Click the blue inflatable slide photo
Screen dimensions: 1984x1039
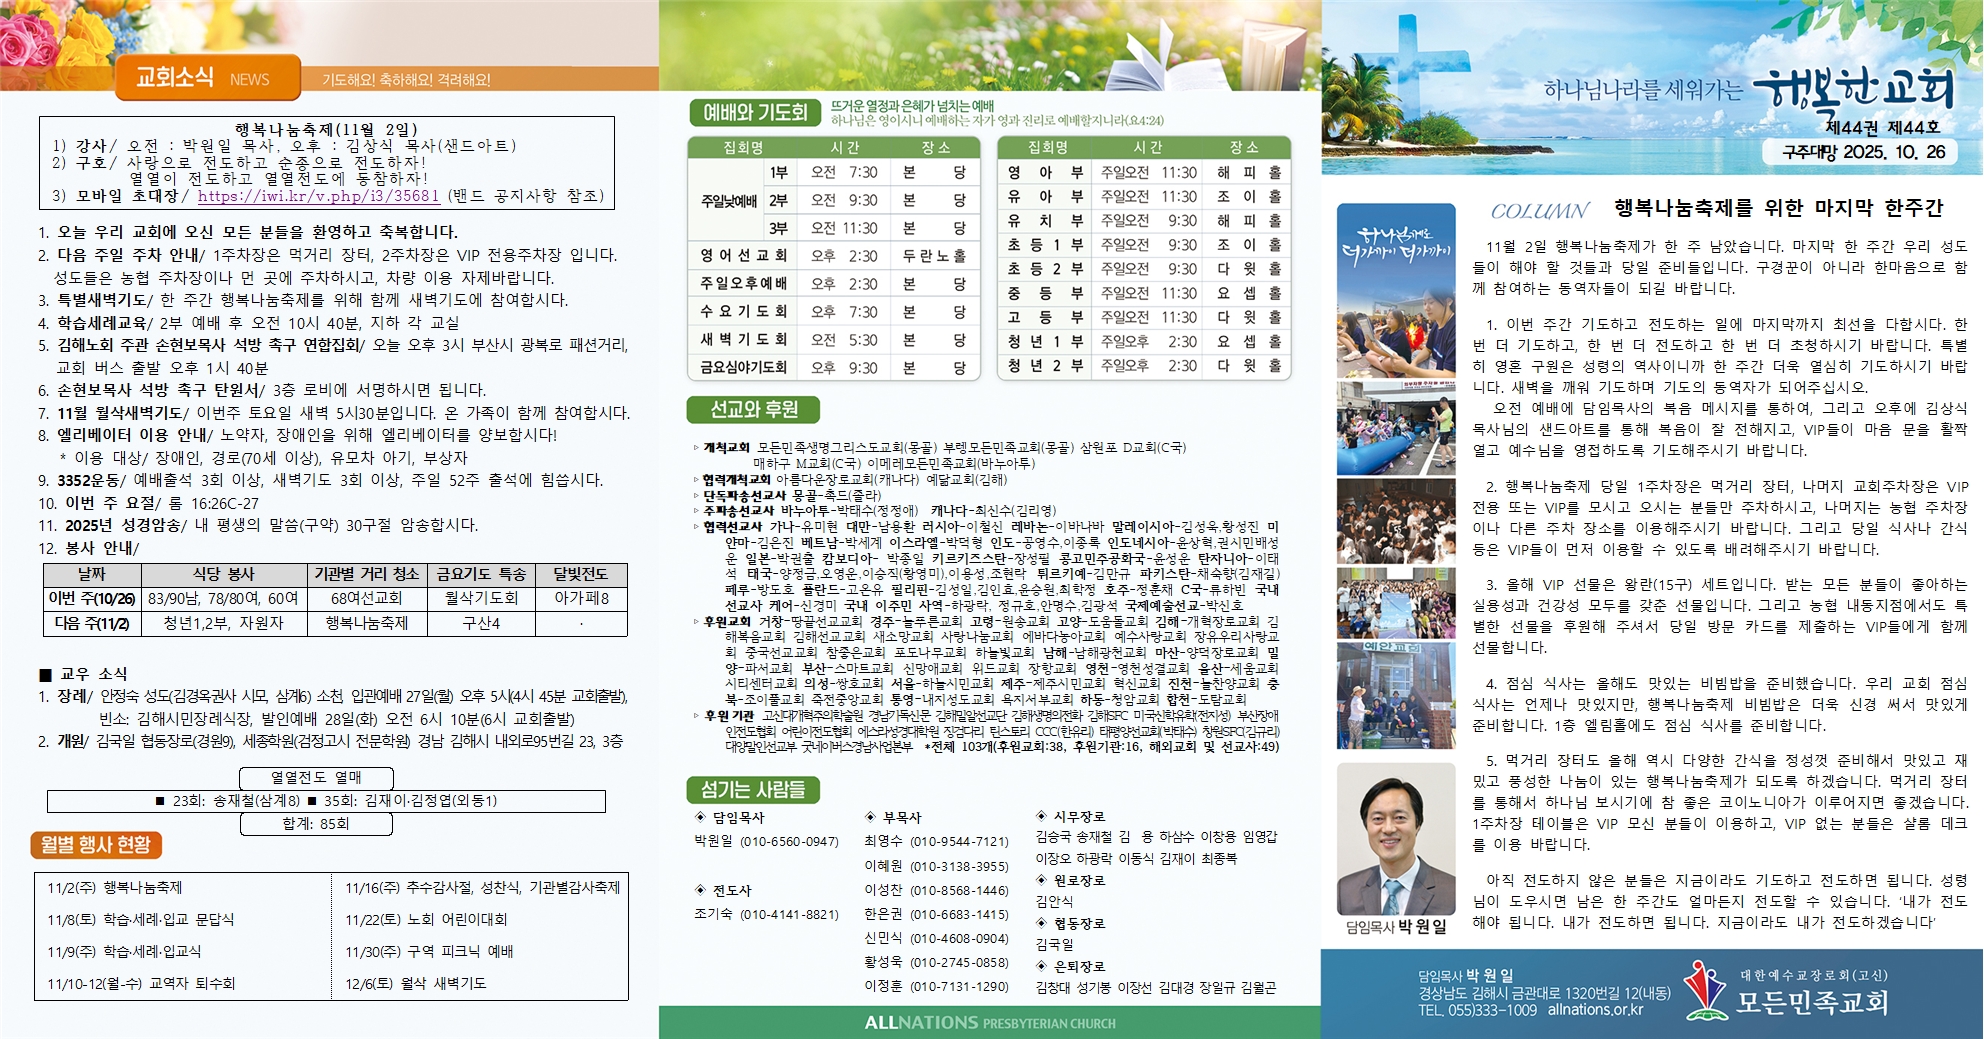coord(1396,428)
